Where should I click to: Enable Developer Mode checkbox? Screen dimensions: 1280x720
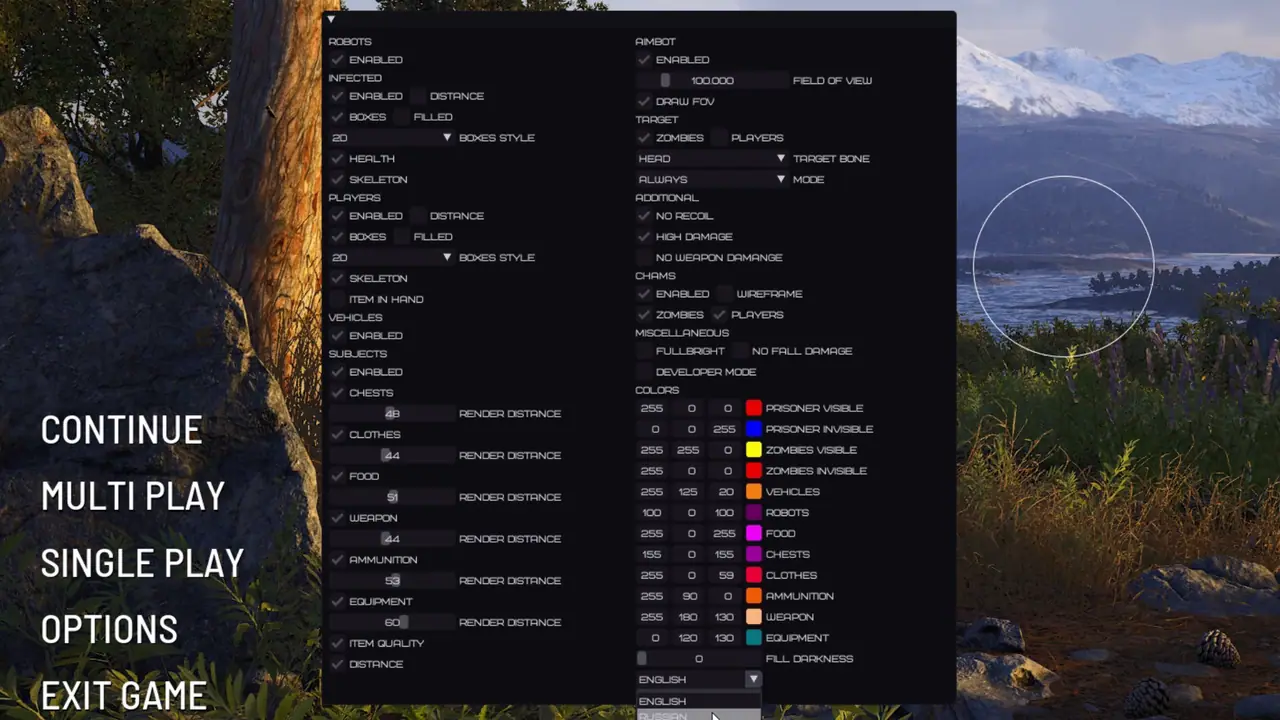[644, 372]
